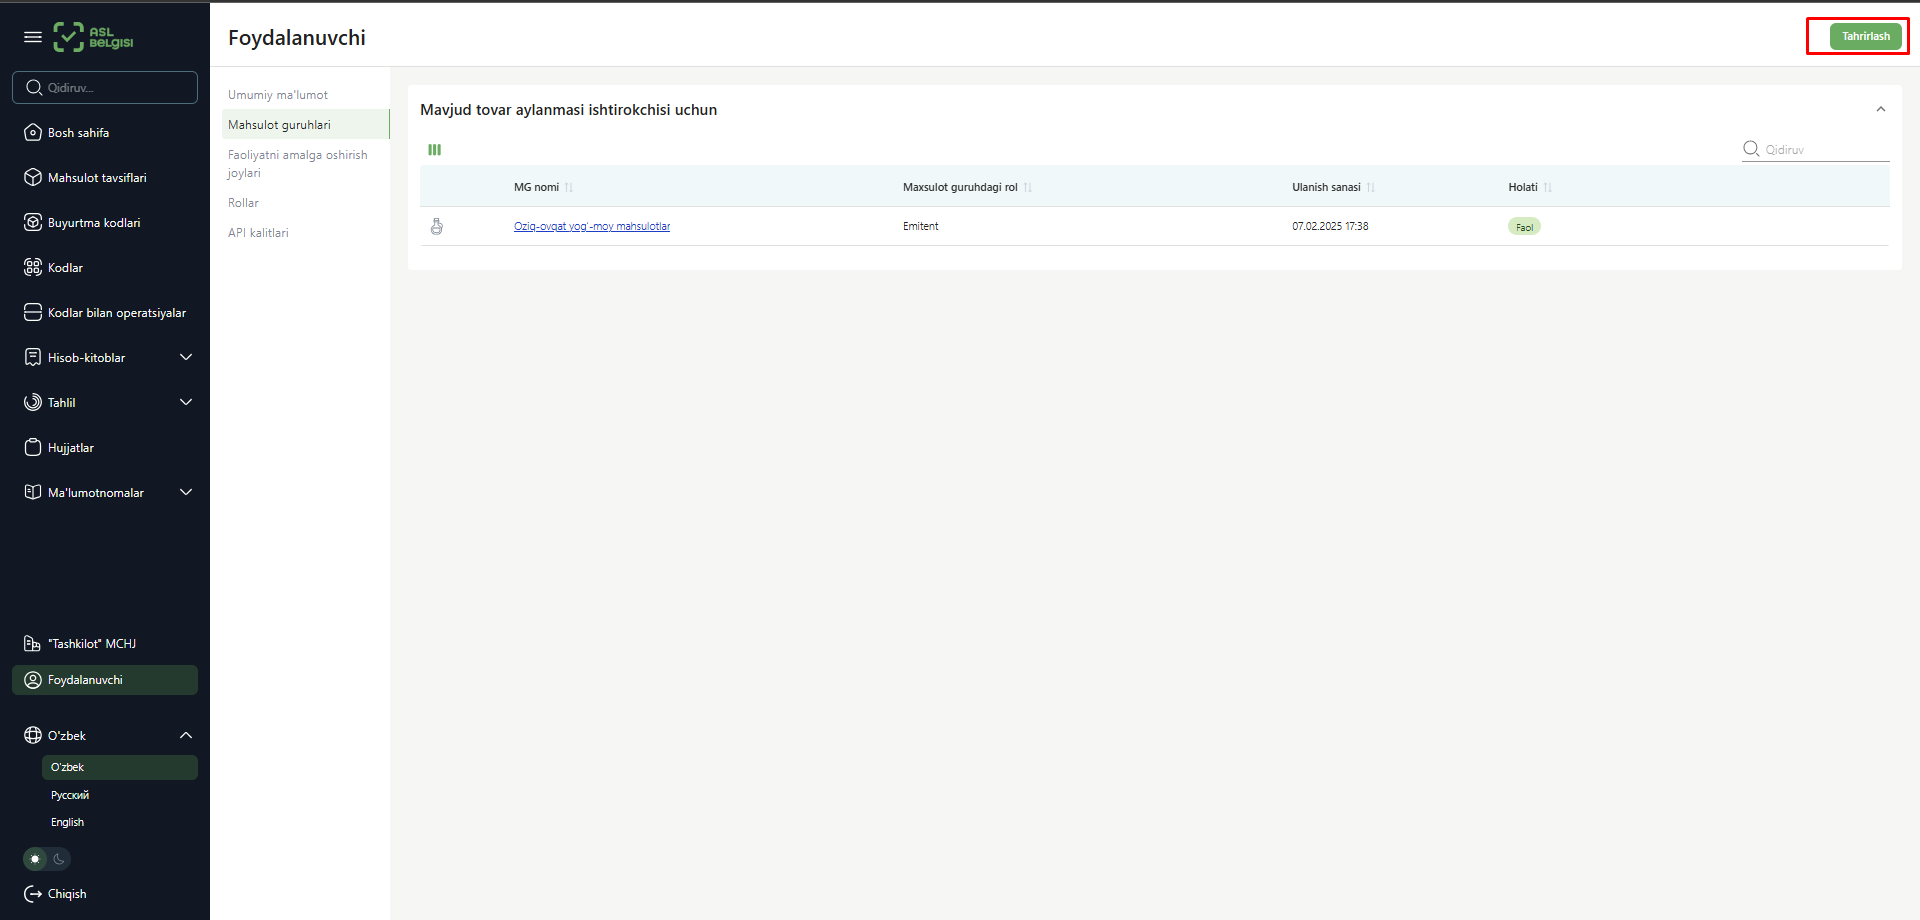Click the Hujjatlar clipboard icon

33,447
